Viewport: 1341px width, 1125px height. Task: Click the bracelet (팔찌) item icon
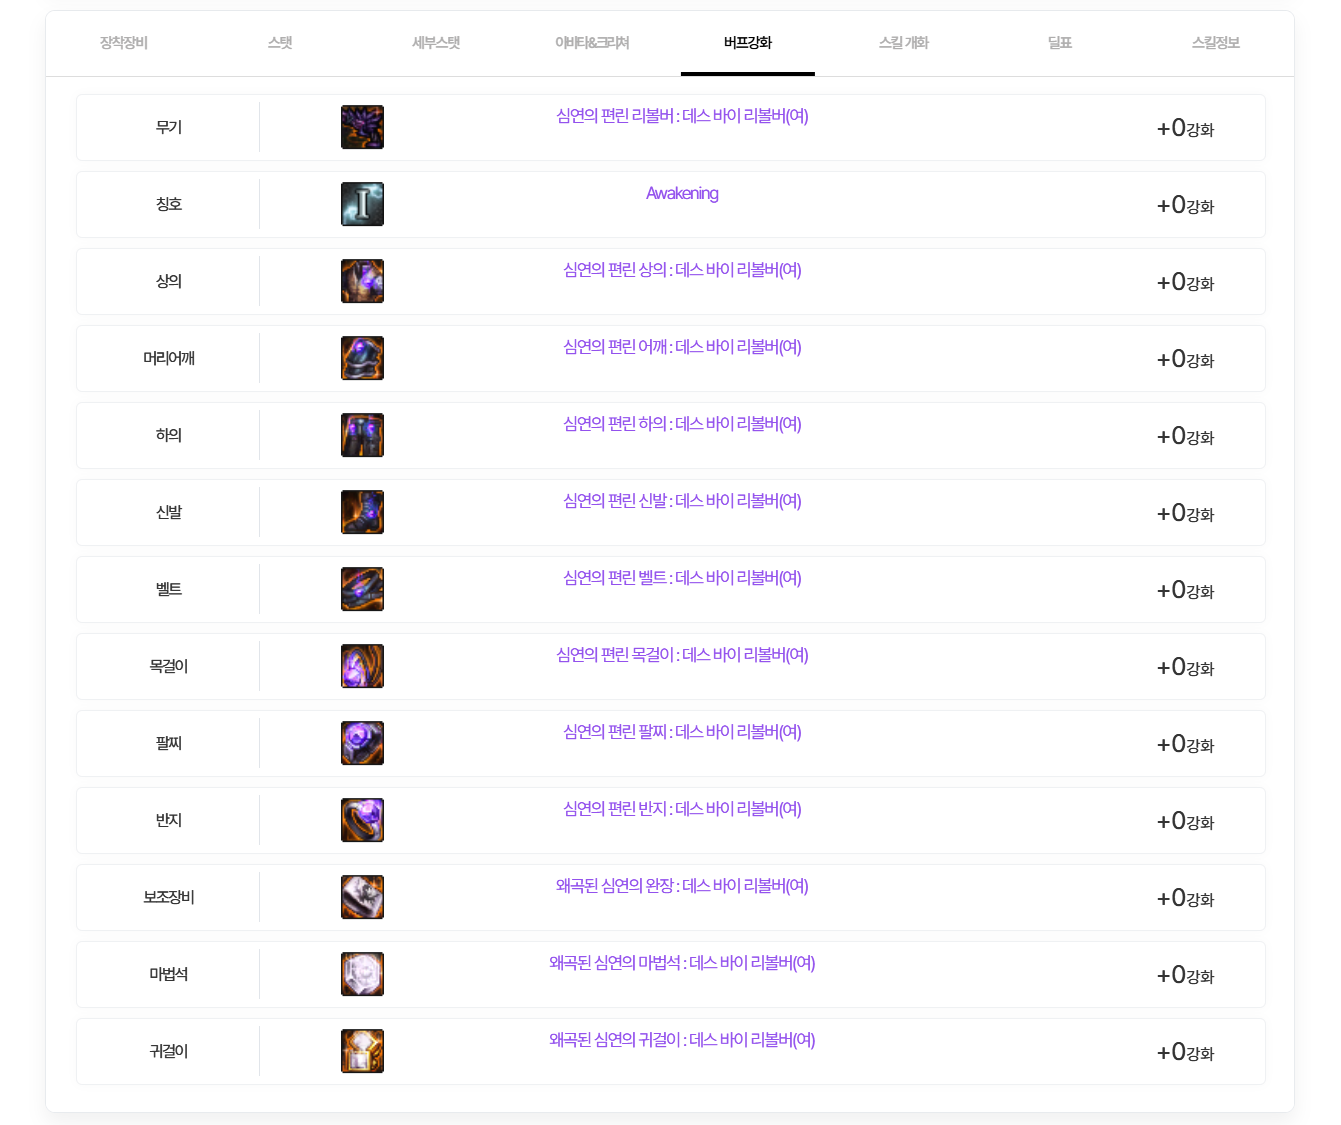point(362,743)
